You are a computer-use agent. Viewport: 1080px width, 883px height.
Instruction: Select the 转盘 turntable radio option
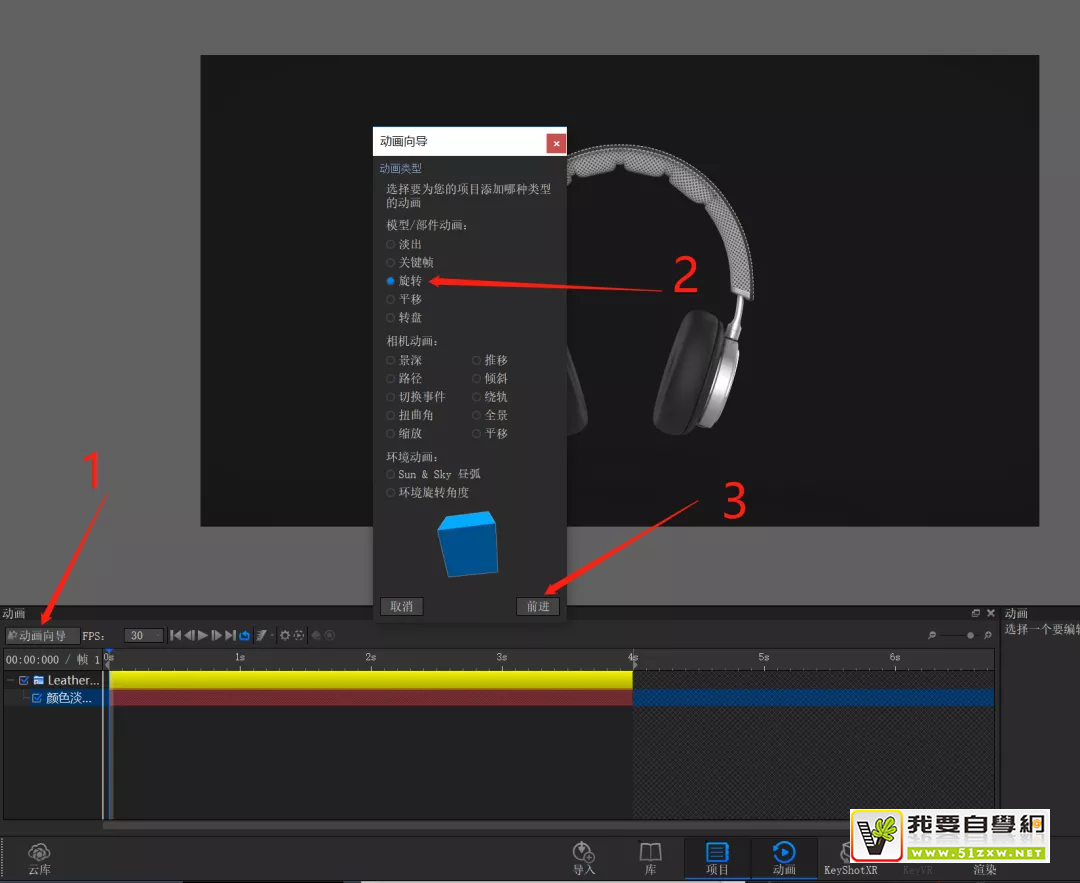click(x=391, y=318)
